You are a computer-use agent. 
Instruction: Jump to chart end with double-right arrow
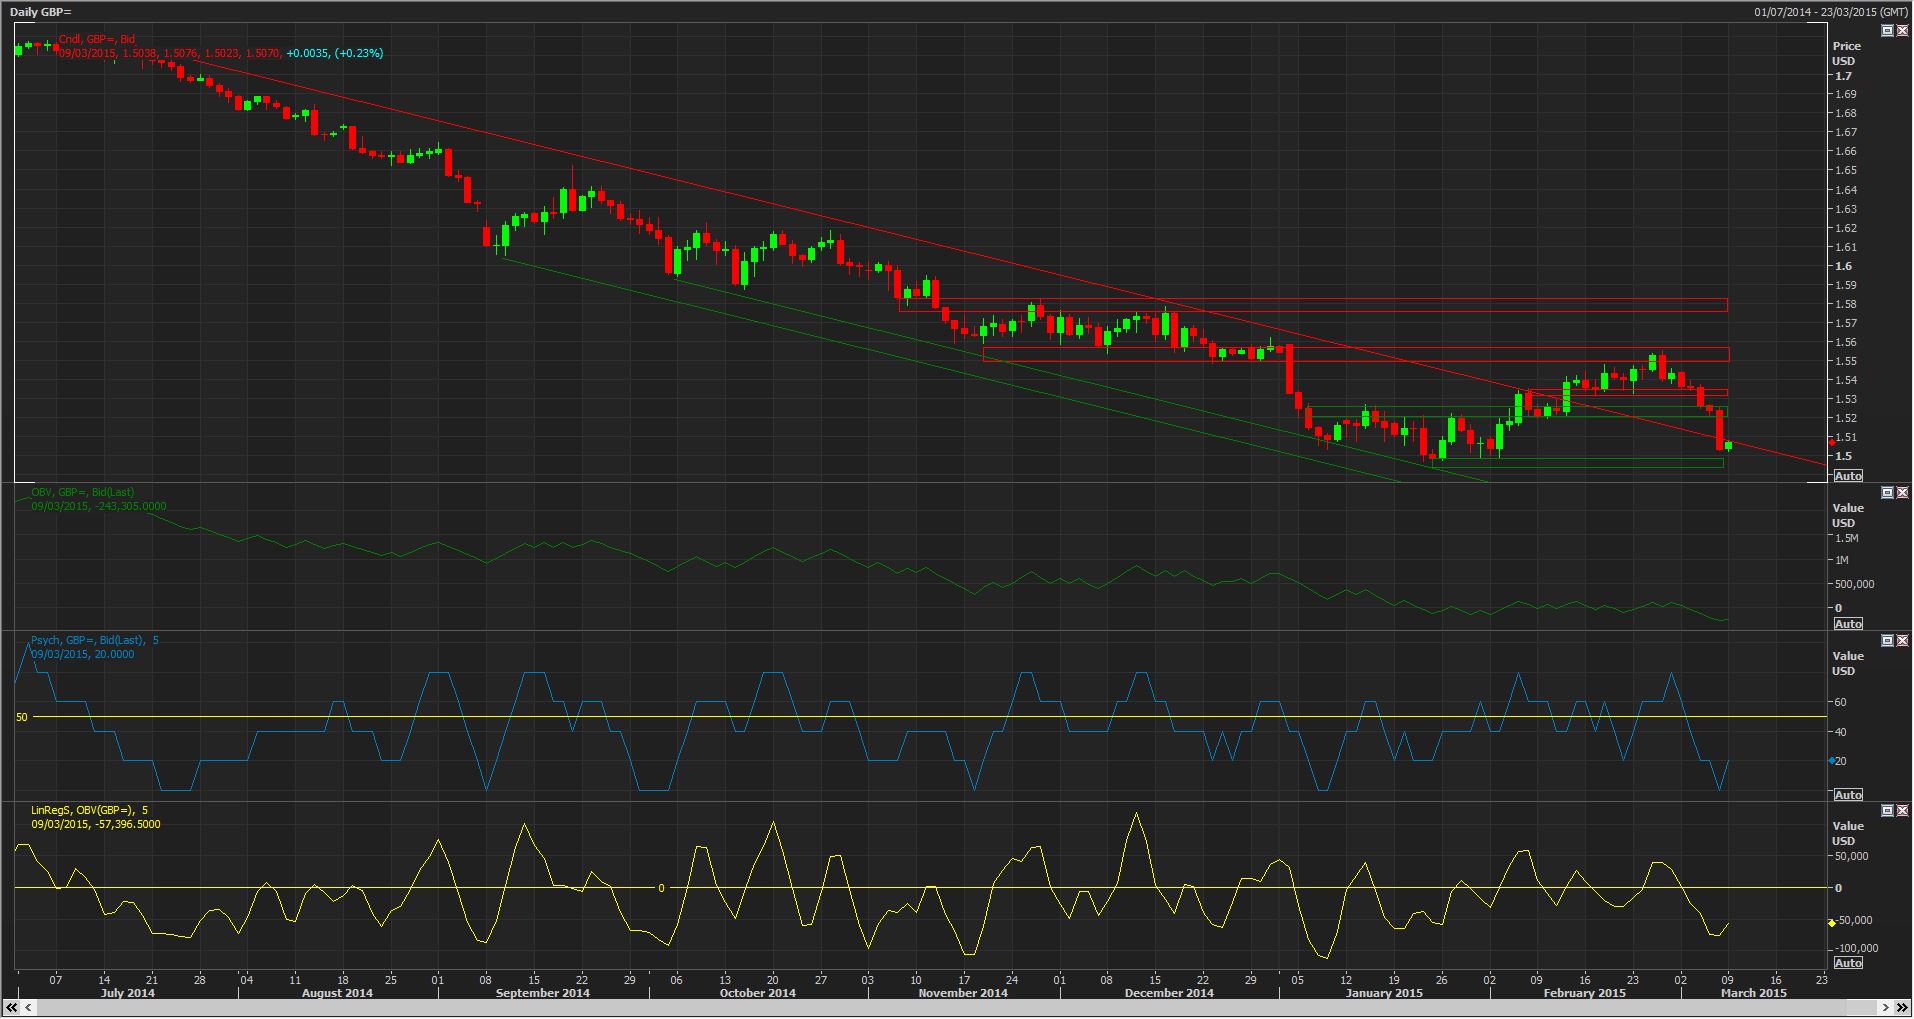1903,1007
